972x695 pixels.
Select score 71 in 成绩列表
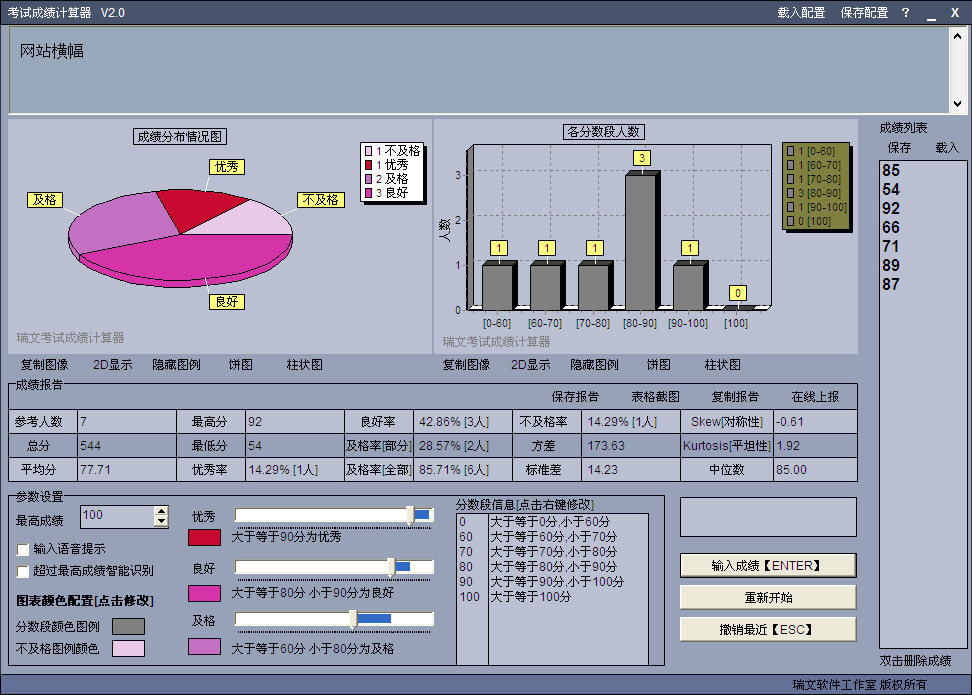891,247
